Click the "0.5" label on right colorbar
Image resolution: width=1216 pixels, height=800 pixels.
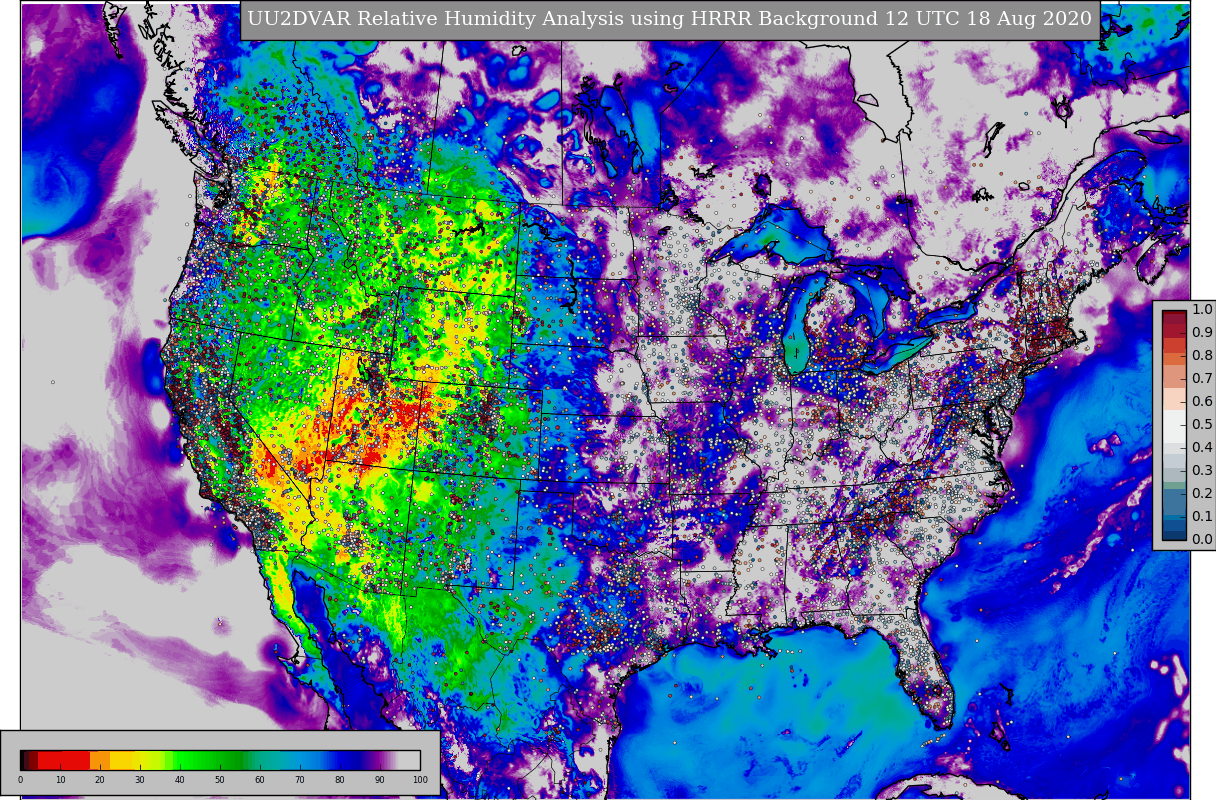coord(1201,424)
